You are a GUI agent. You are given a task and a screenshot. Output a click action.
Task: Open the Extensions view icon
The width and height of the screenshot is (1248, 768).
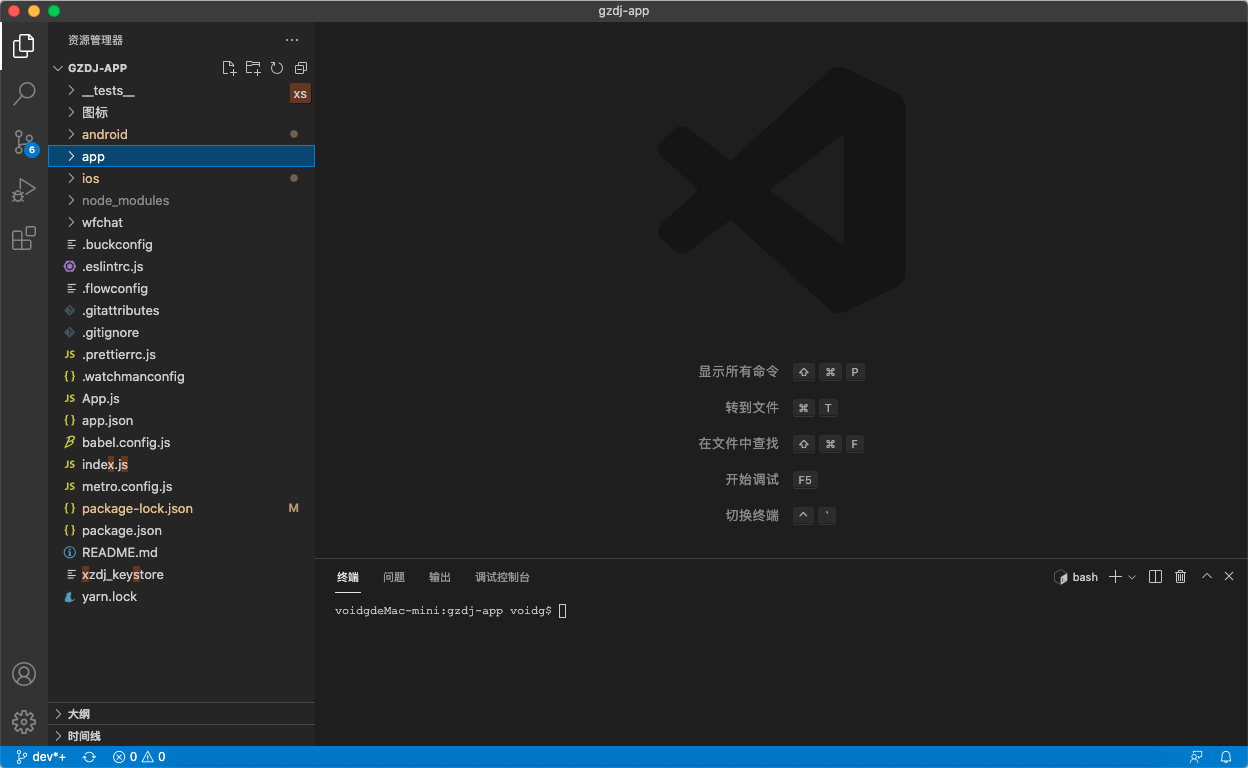click(24, 238)
